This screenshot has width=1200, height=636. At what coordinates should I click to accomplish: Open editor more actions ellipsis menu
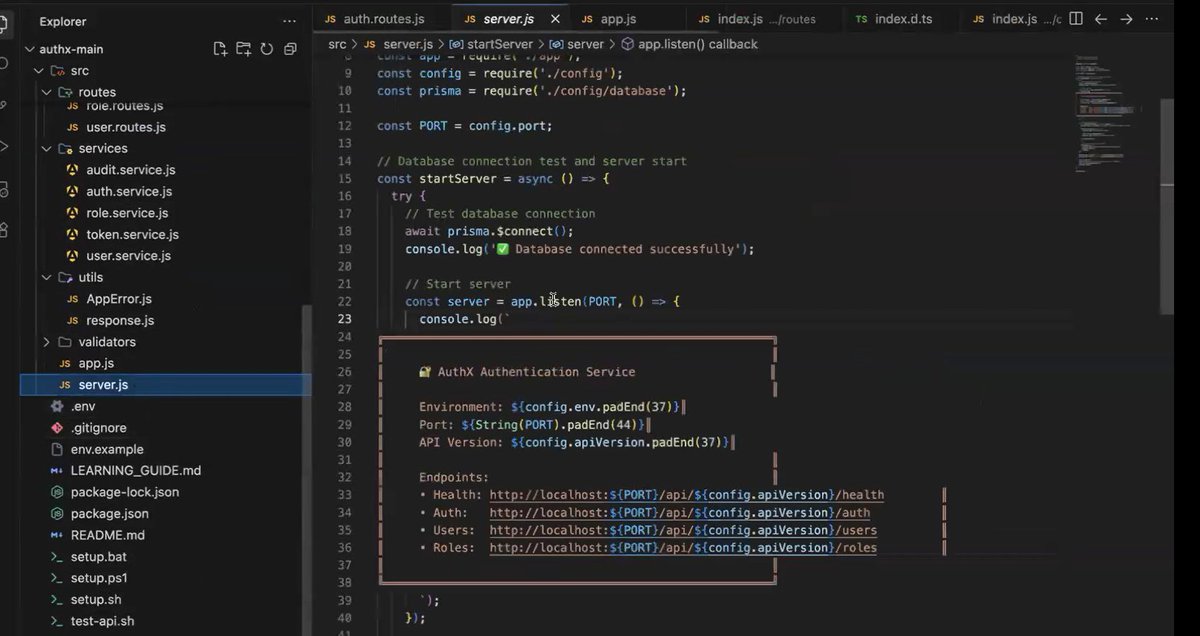coord(1151,19)
